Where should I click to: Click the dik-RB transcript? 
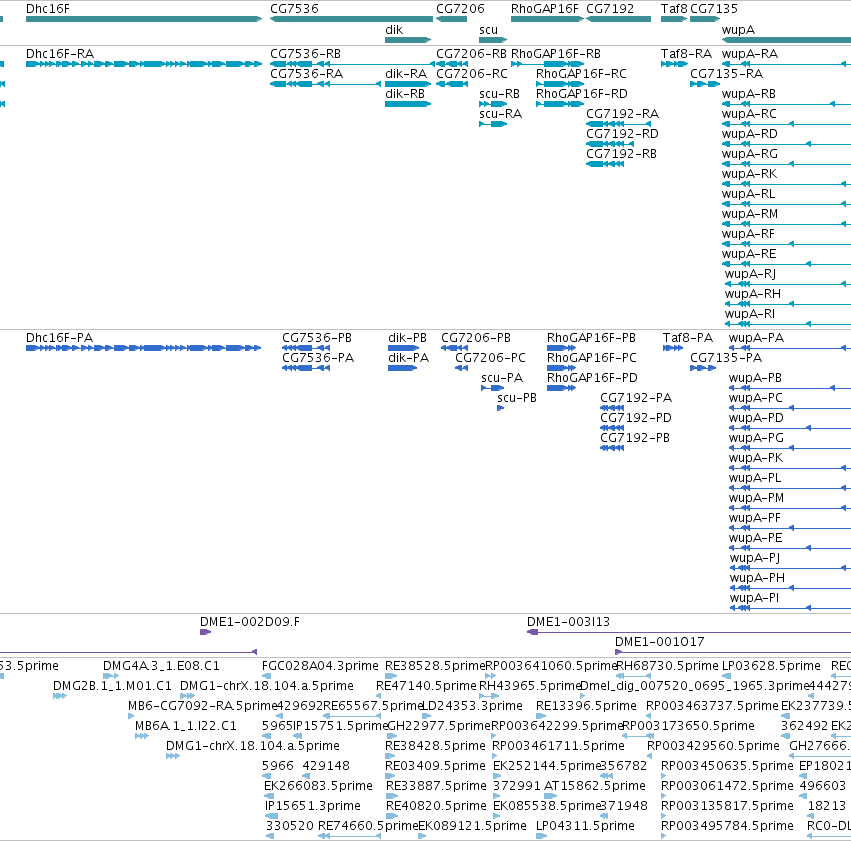click(408, 104)
